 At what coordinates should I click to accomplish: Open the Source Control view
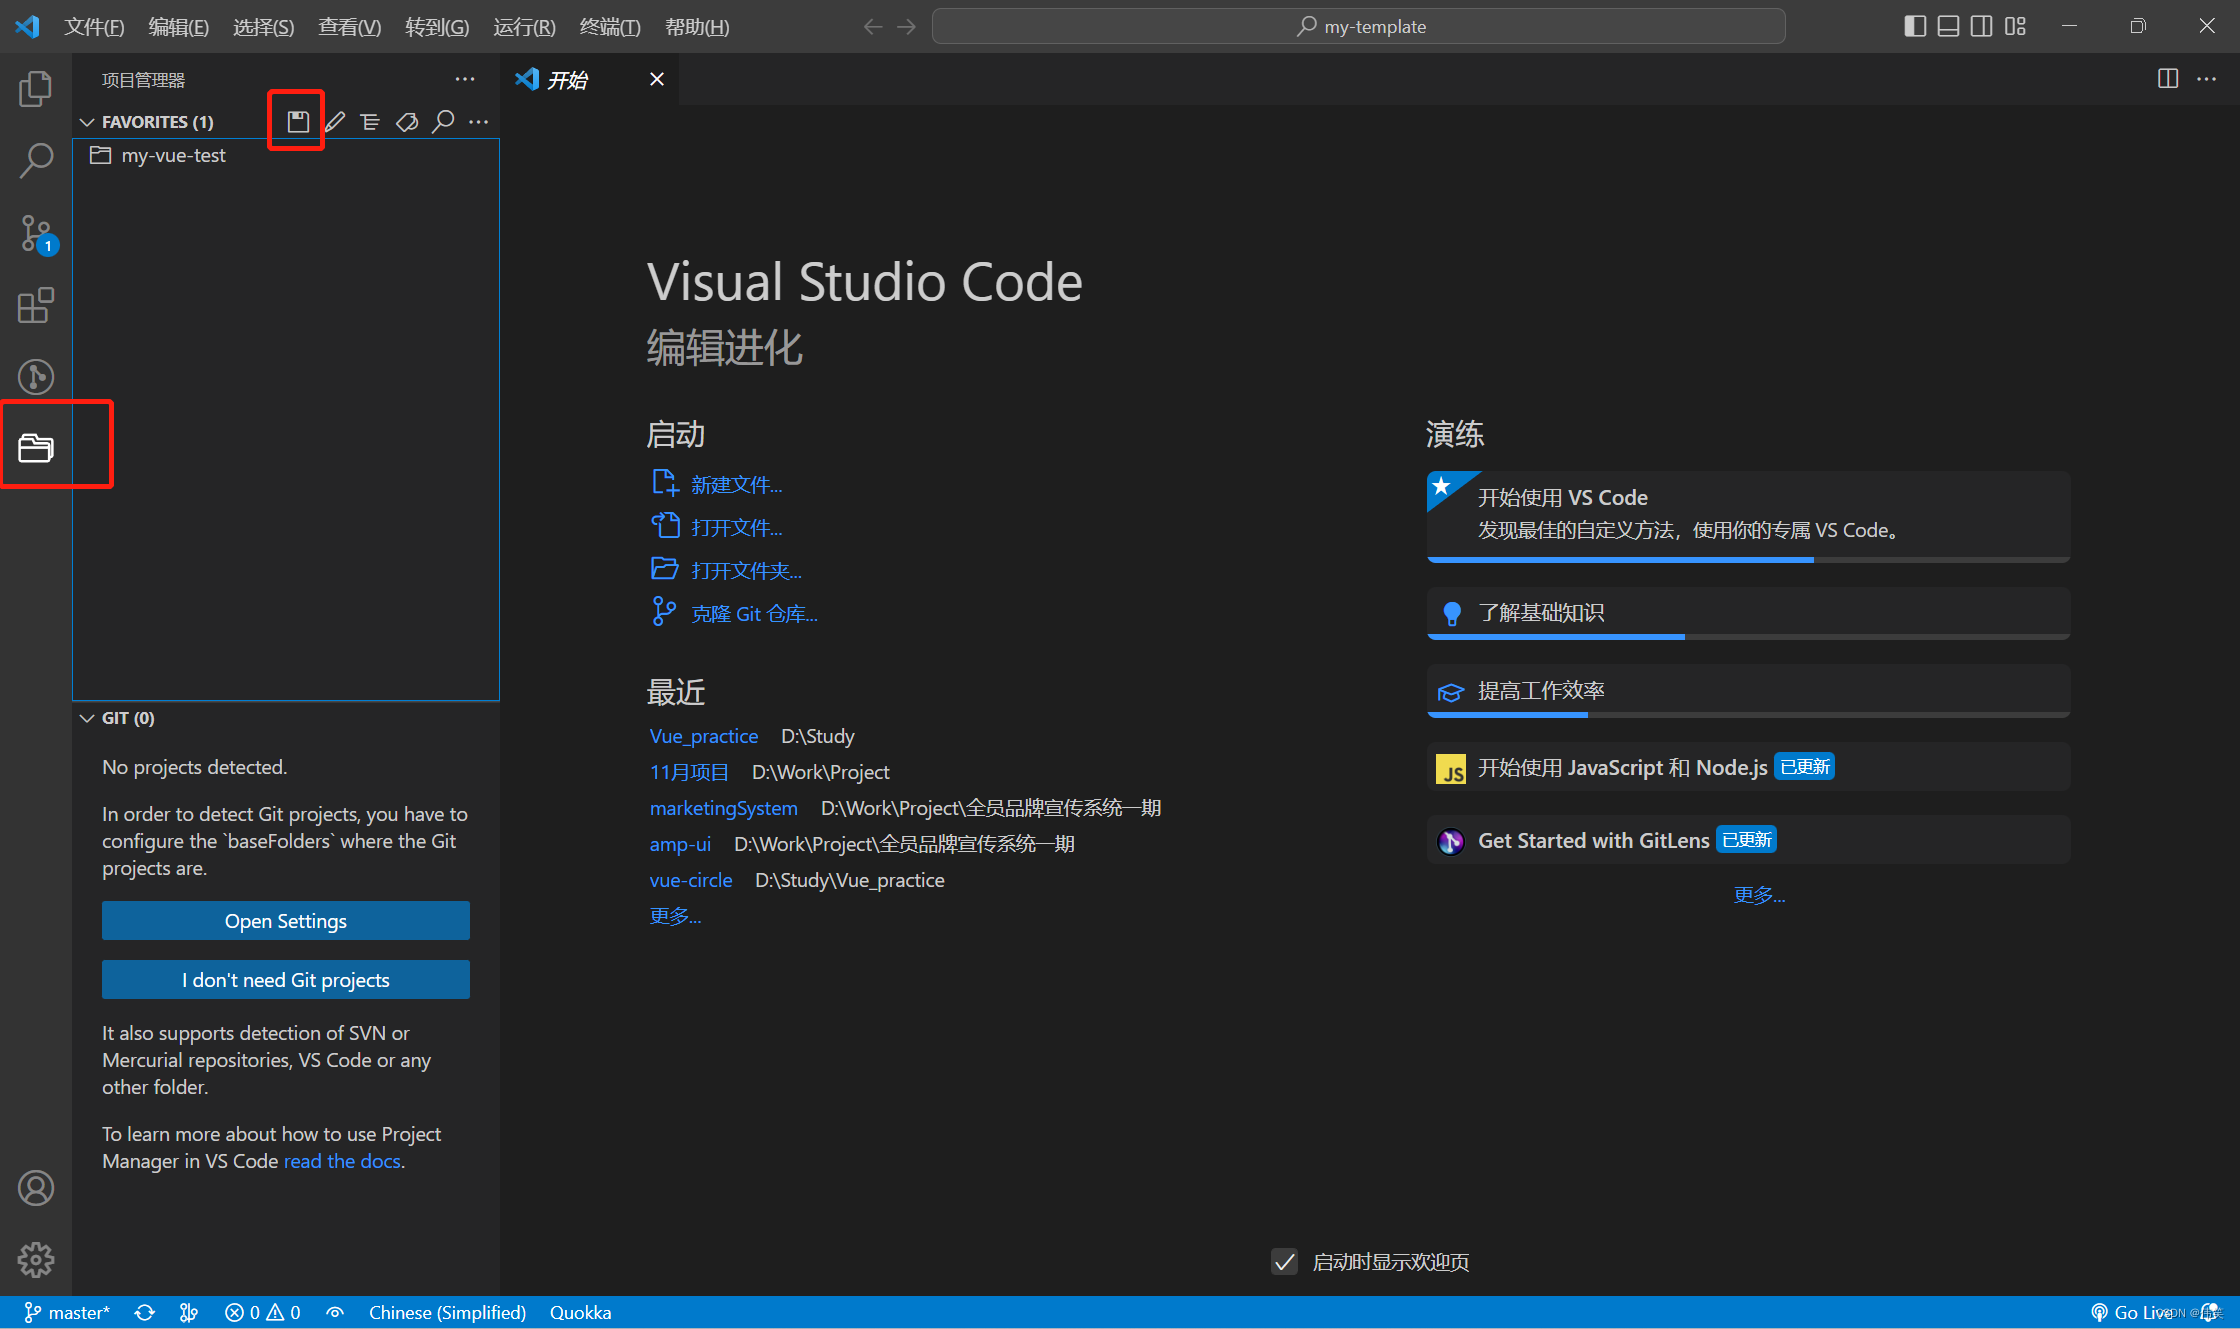pos(36,234)
